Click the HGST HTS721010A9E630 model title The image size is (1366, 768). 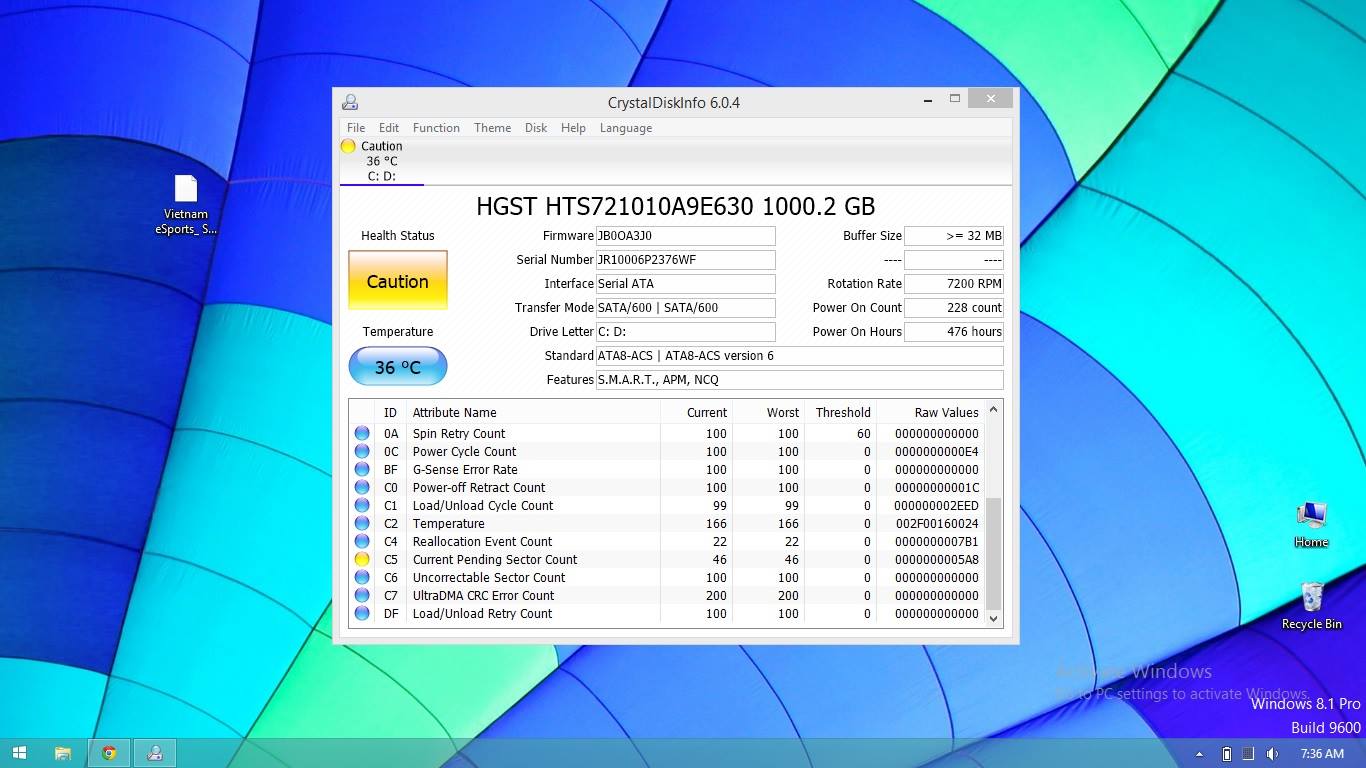[x=676, y=207]
